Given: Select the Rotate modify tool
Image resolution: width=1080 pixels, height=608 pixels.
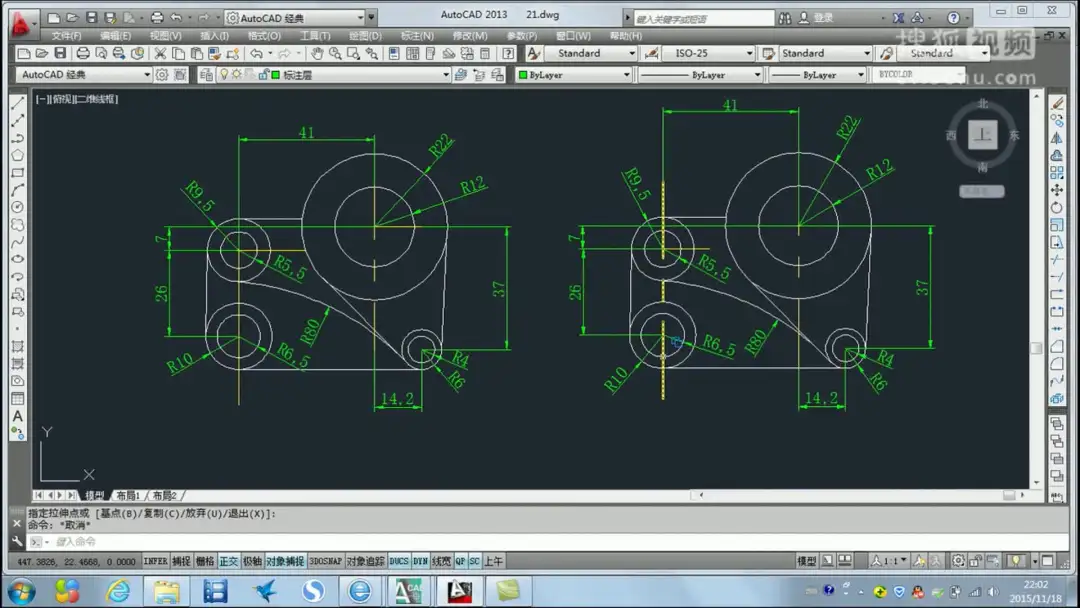Looking at the screenshot, I should click(1057, 207).
